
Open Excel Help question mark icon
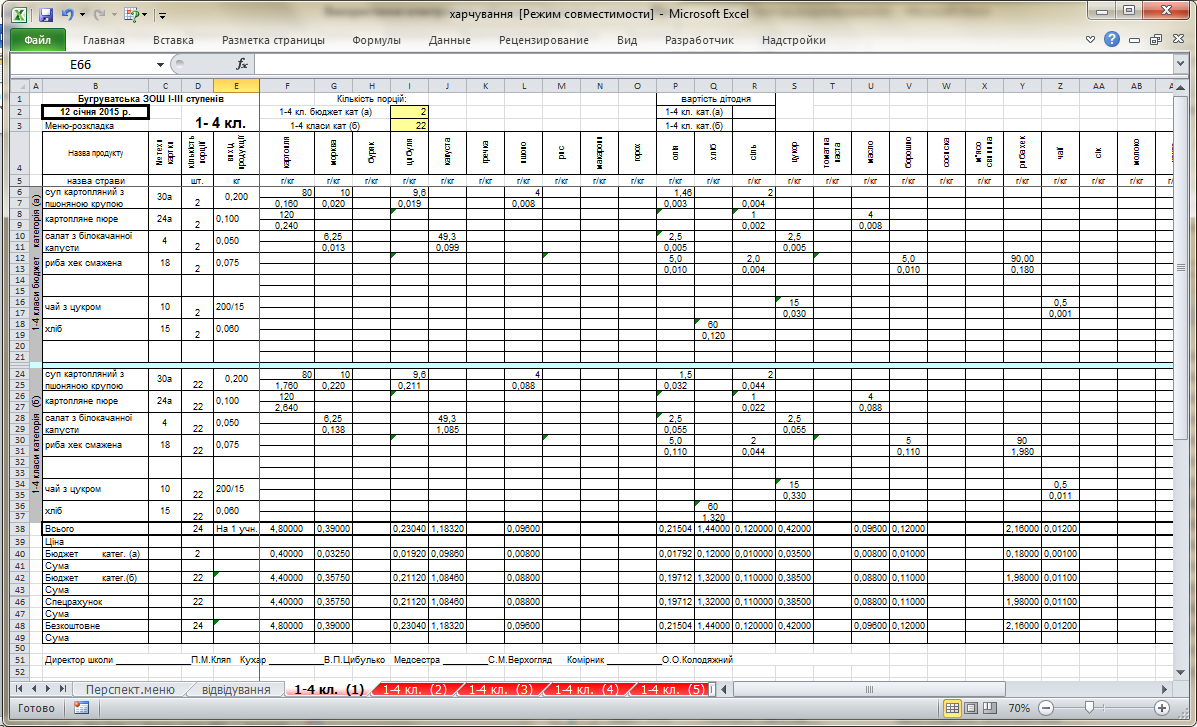point(1111,40)
